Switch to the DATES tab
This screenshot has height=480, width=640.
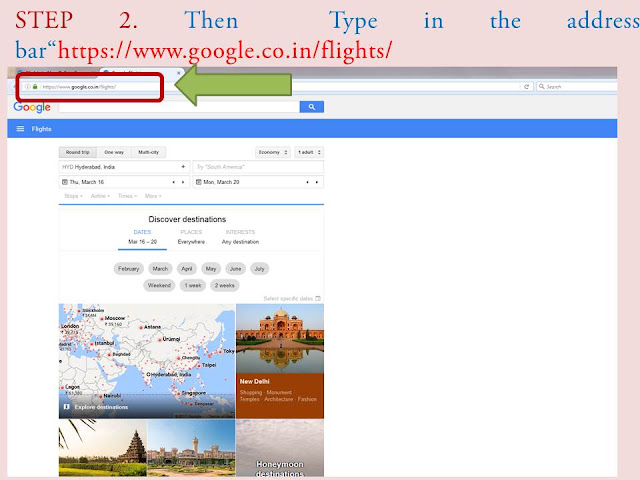click(142, 237)
